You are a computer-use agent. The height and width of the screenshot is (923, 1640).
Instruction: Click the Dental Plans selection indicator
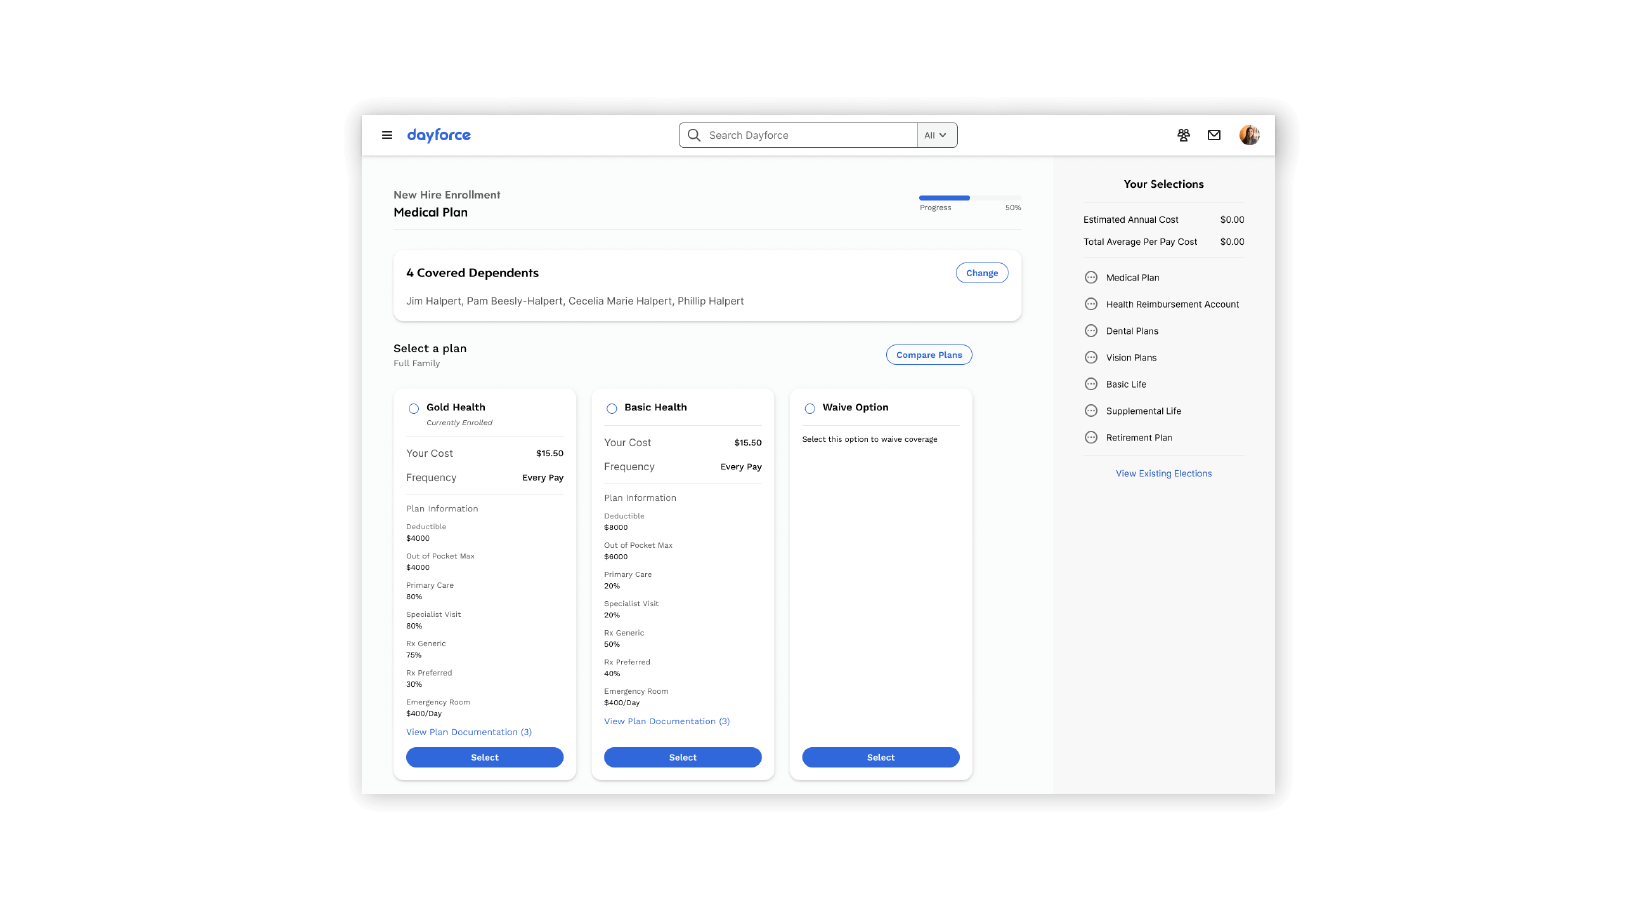click(1090, 330)
